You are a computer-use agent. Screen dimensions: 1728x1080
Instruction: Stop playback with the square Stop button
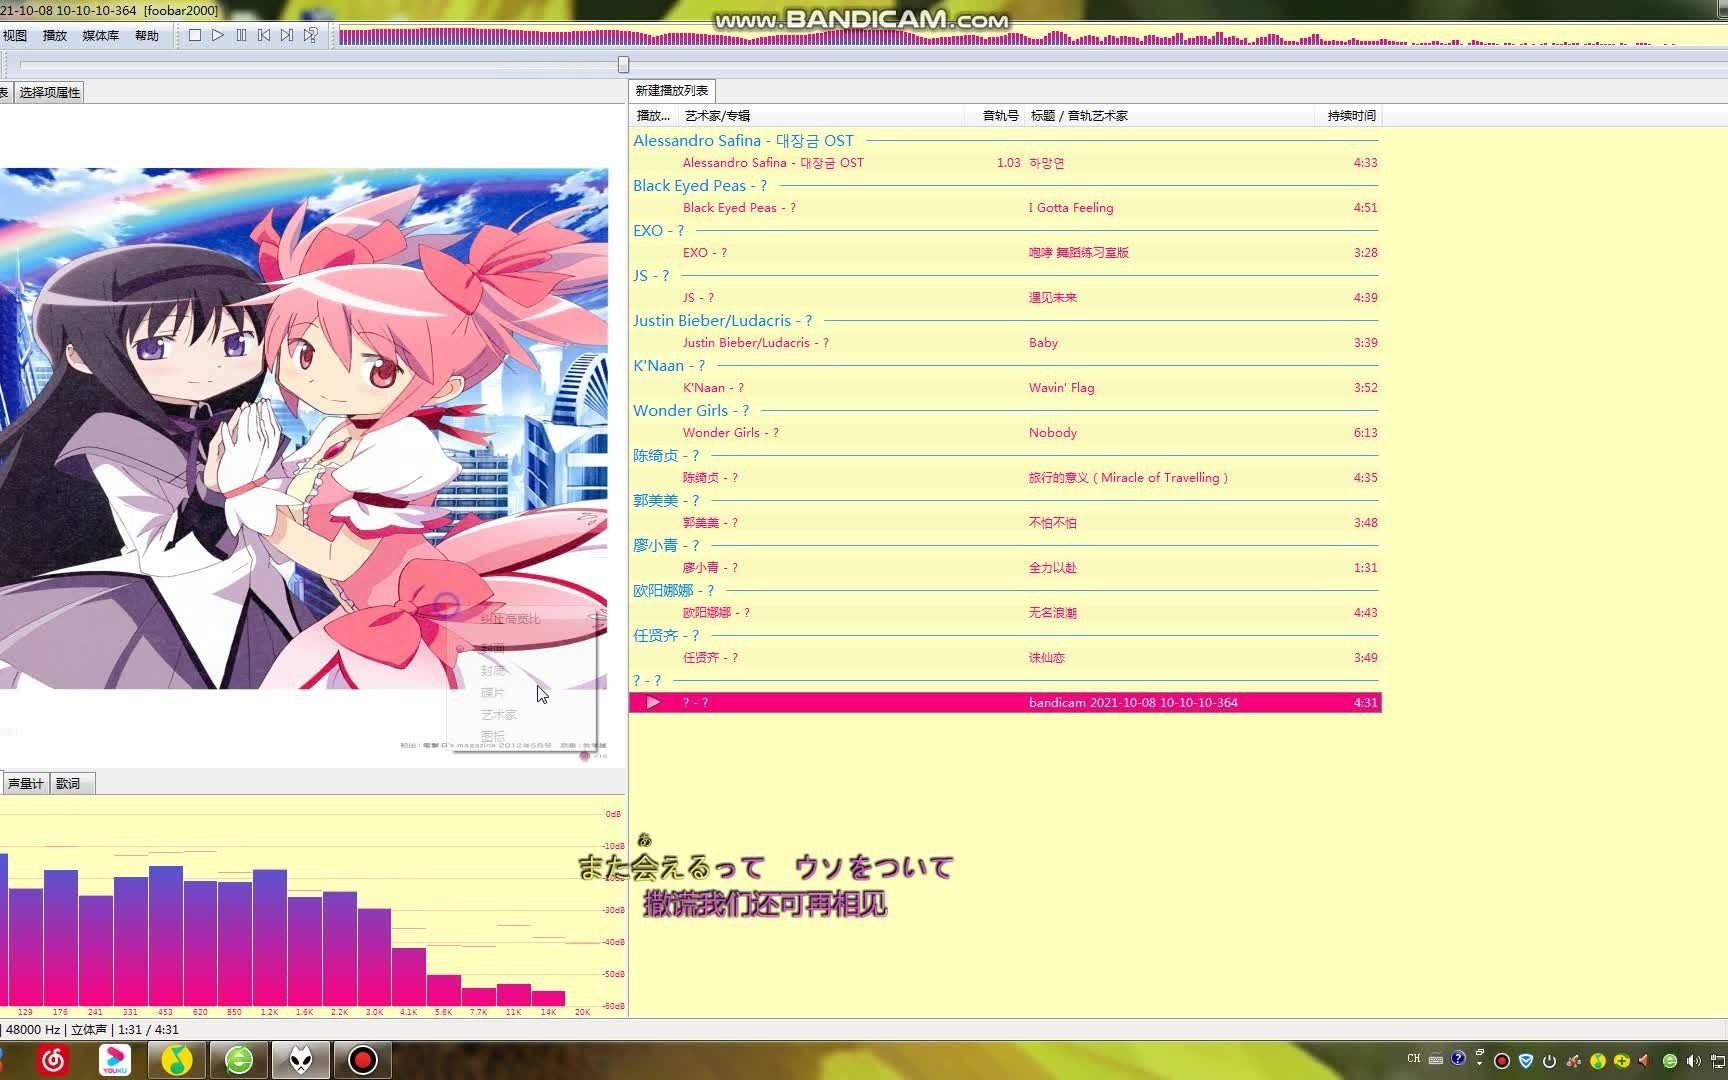(x=195, y=35)
